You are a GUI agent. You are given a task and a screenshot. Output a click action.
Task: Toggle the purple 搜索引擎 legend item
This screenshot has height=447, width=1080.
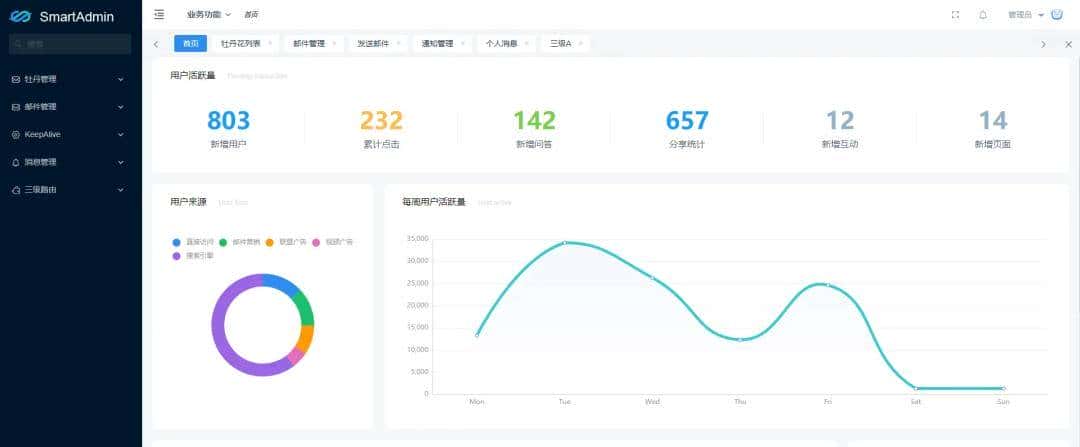point(192,256)
